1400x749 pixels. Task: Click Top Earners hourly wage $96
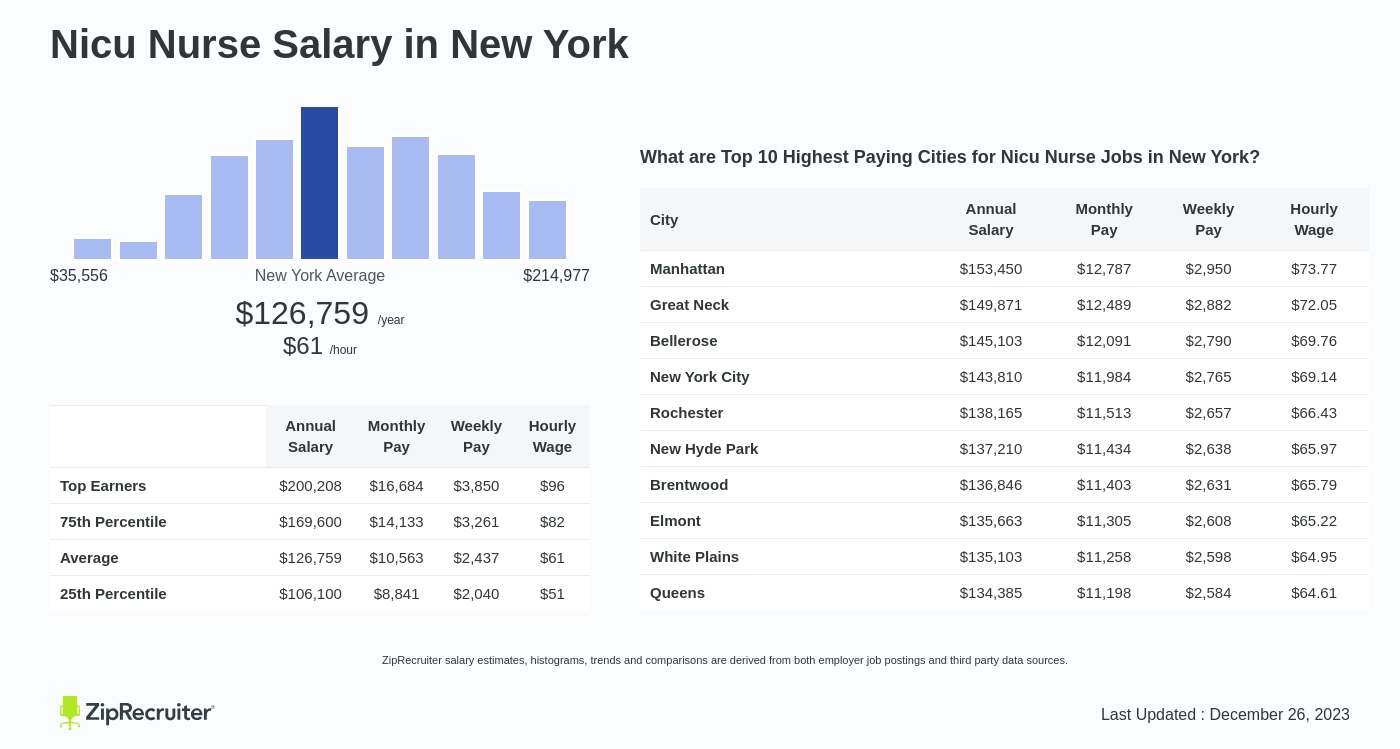pyautogui.click(x=552, y=485)
